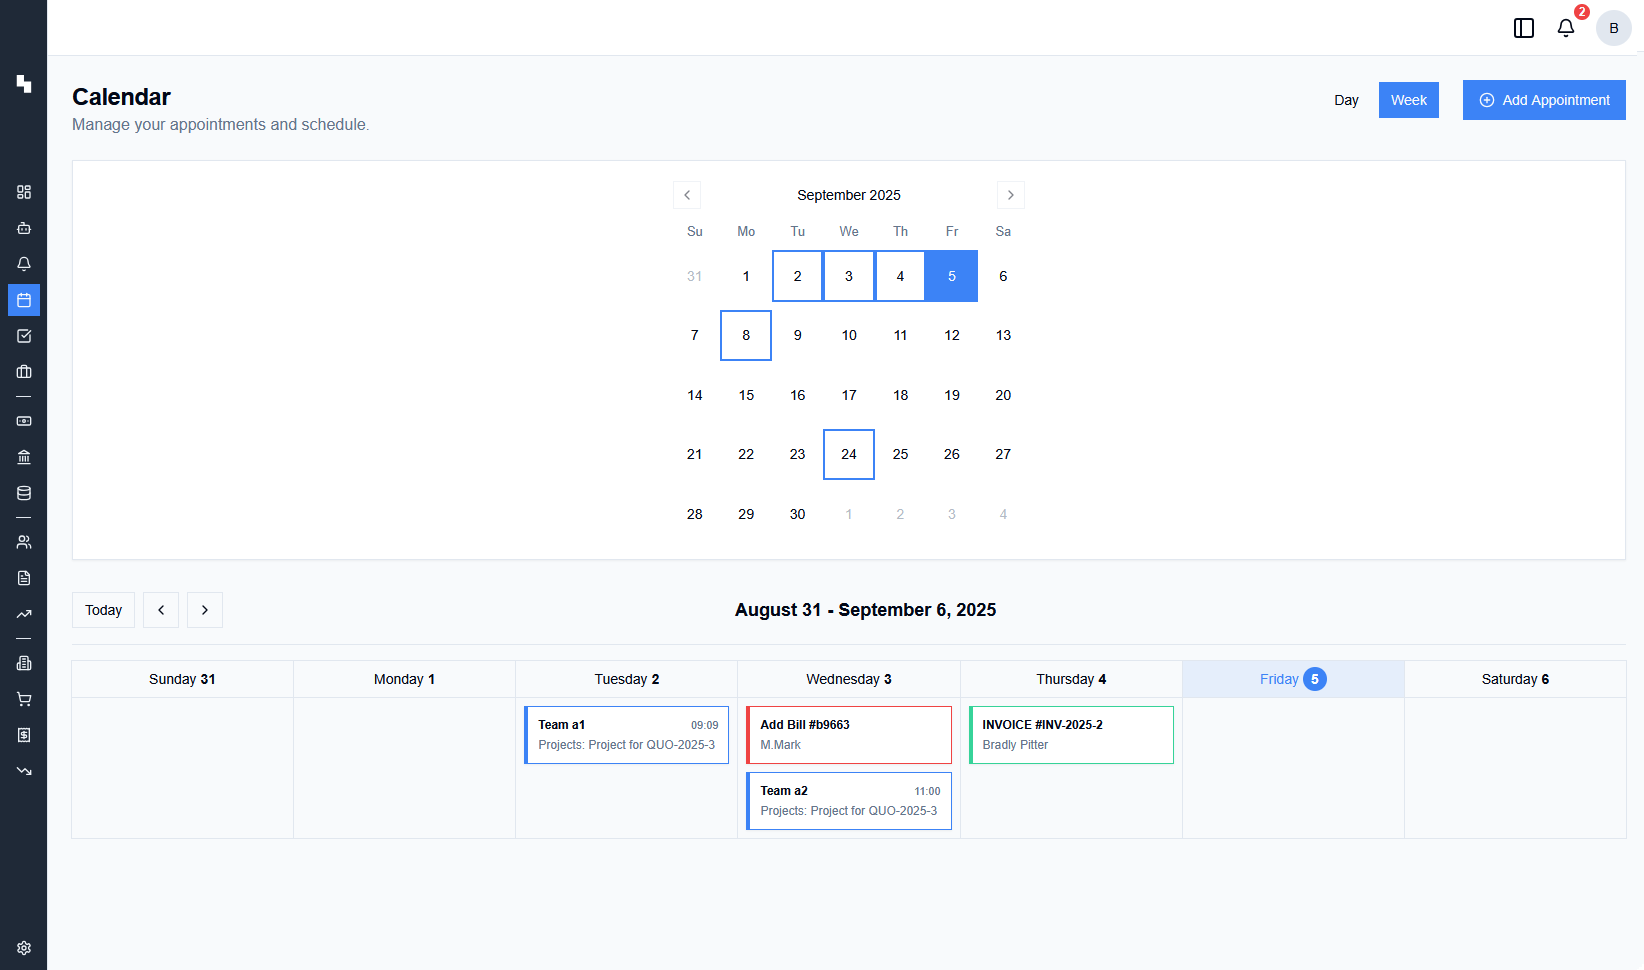Open the checkbox tasks icon in sidebar

click(24, 336)
